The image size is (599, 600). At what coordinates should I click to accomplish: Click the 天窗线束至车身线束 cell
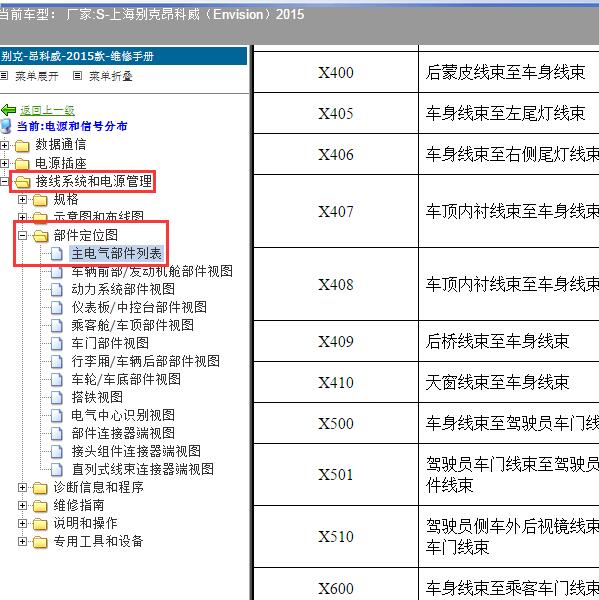(x=509, y=382)
